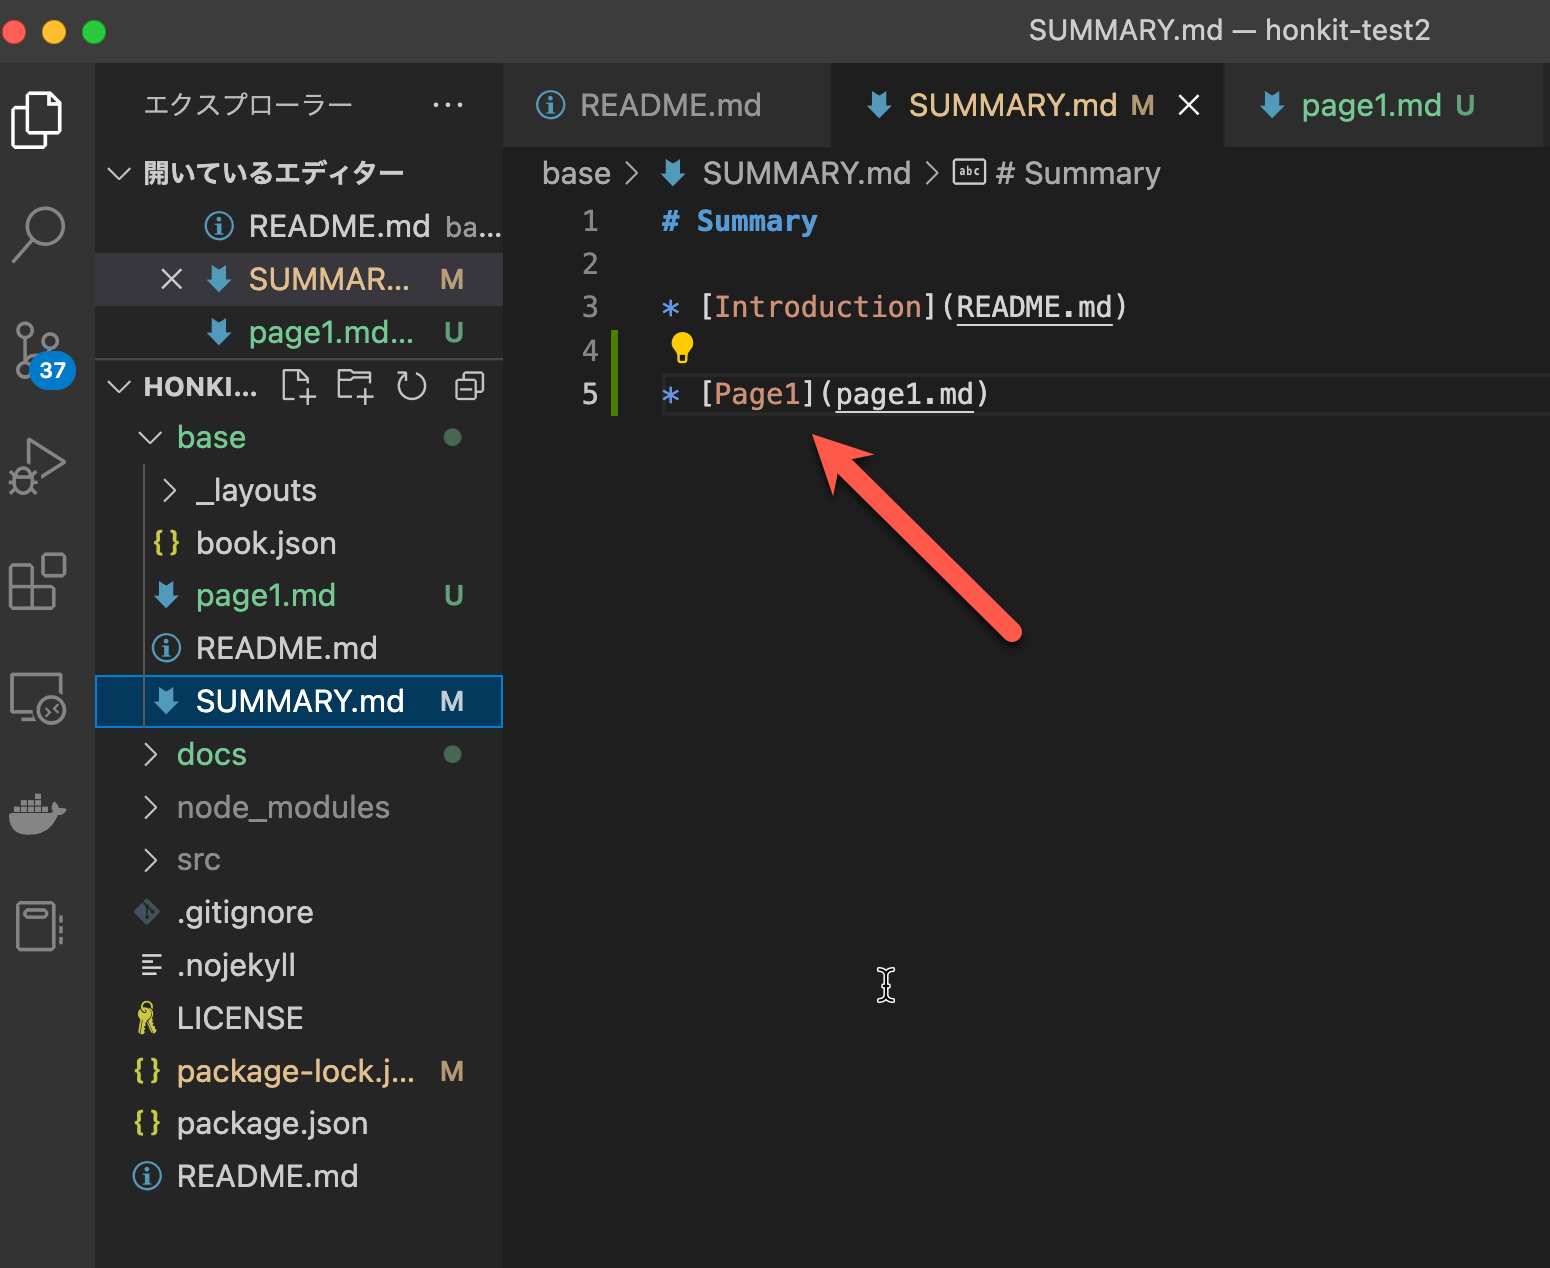Image resolution: width=1550 pixels, height=1268 pixels.
Task: Select SUMMARY.md in the file tree
Action: tap(299, 701)
